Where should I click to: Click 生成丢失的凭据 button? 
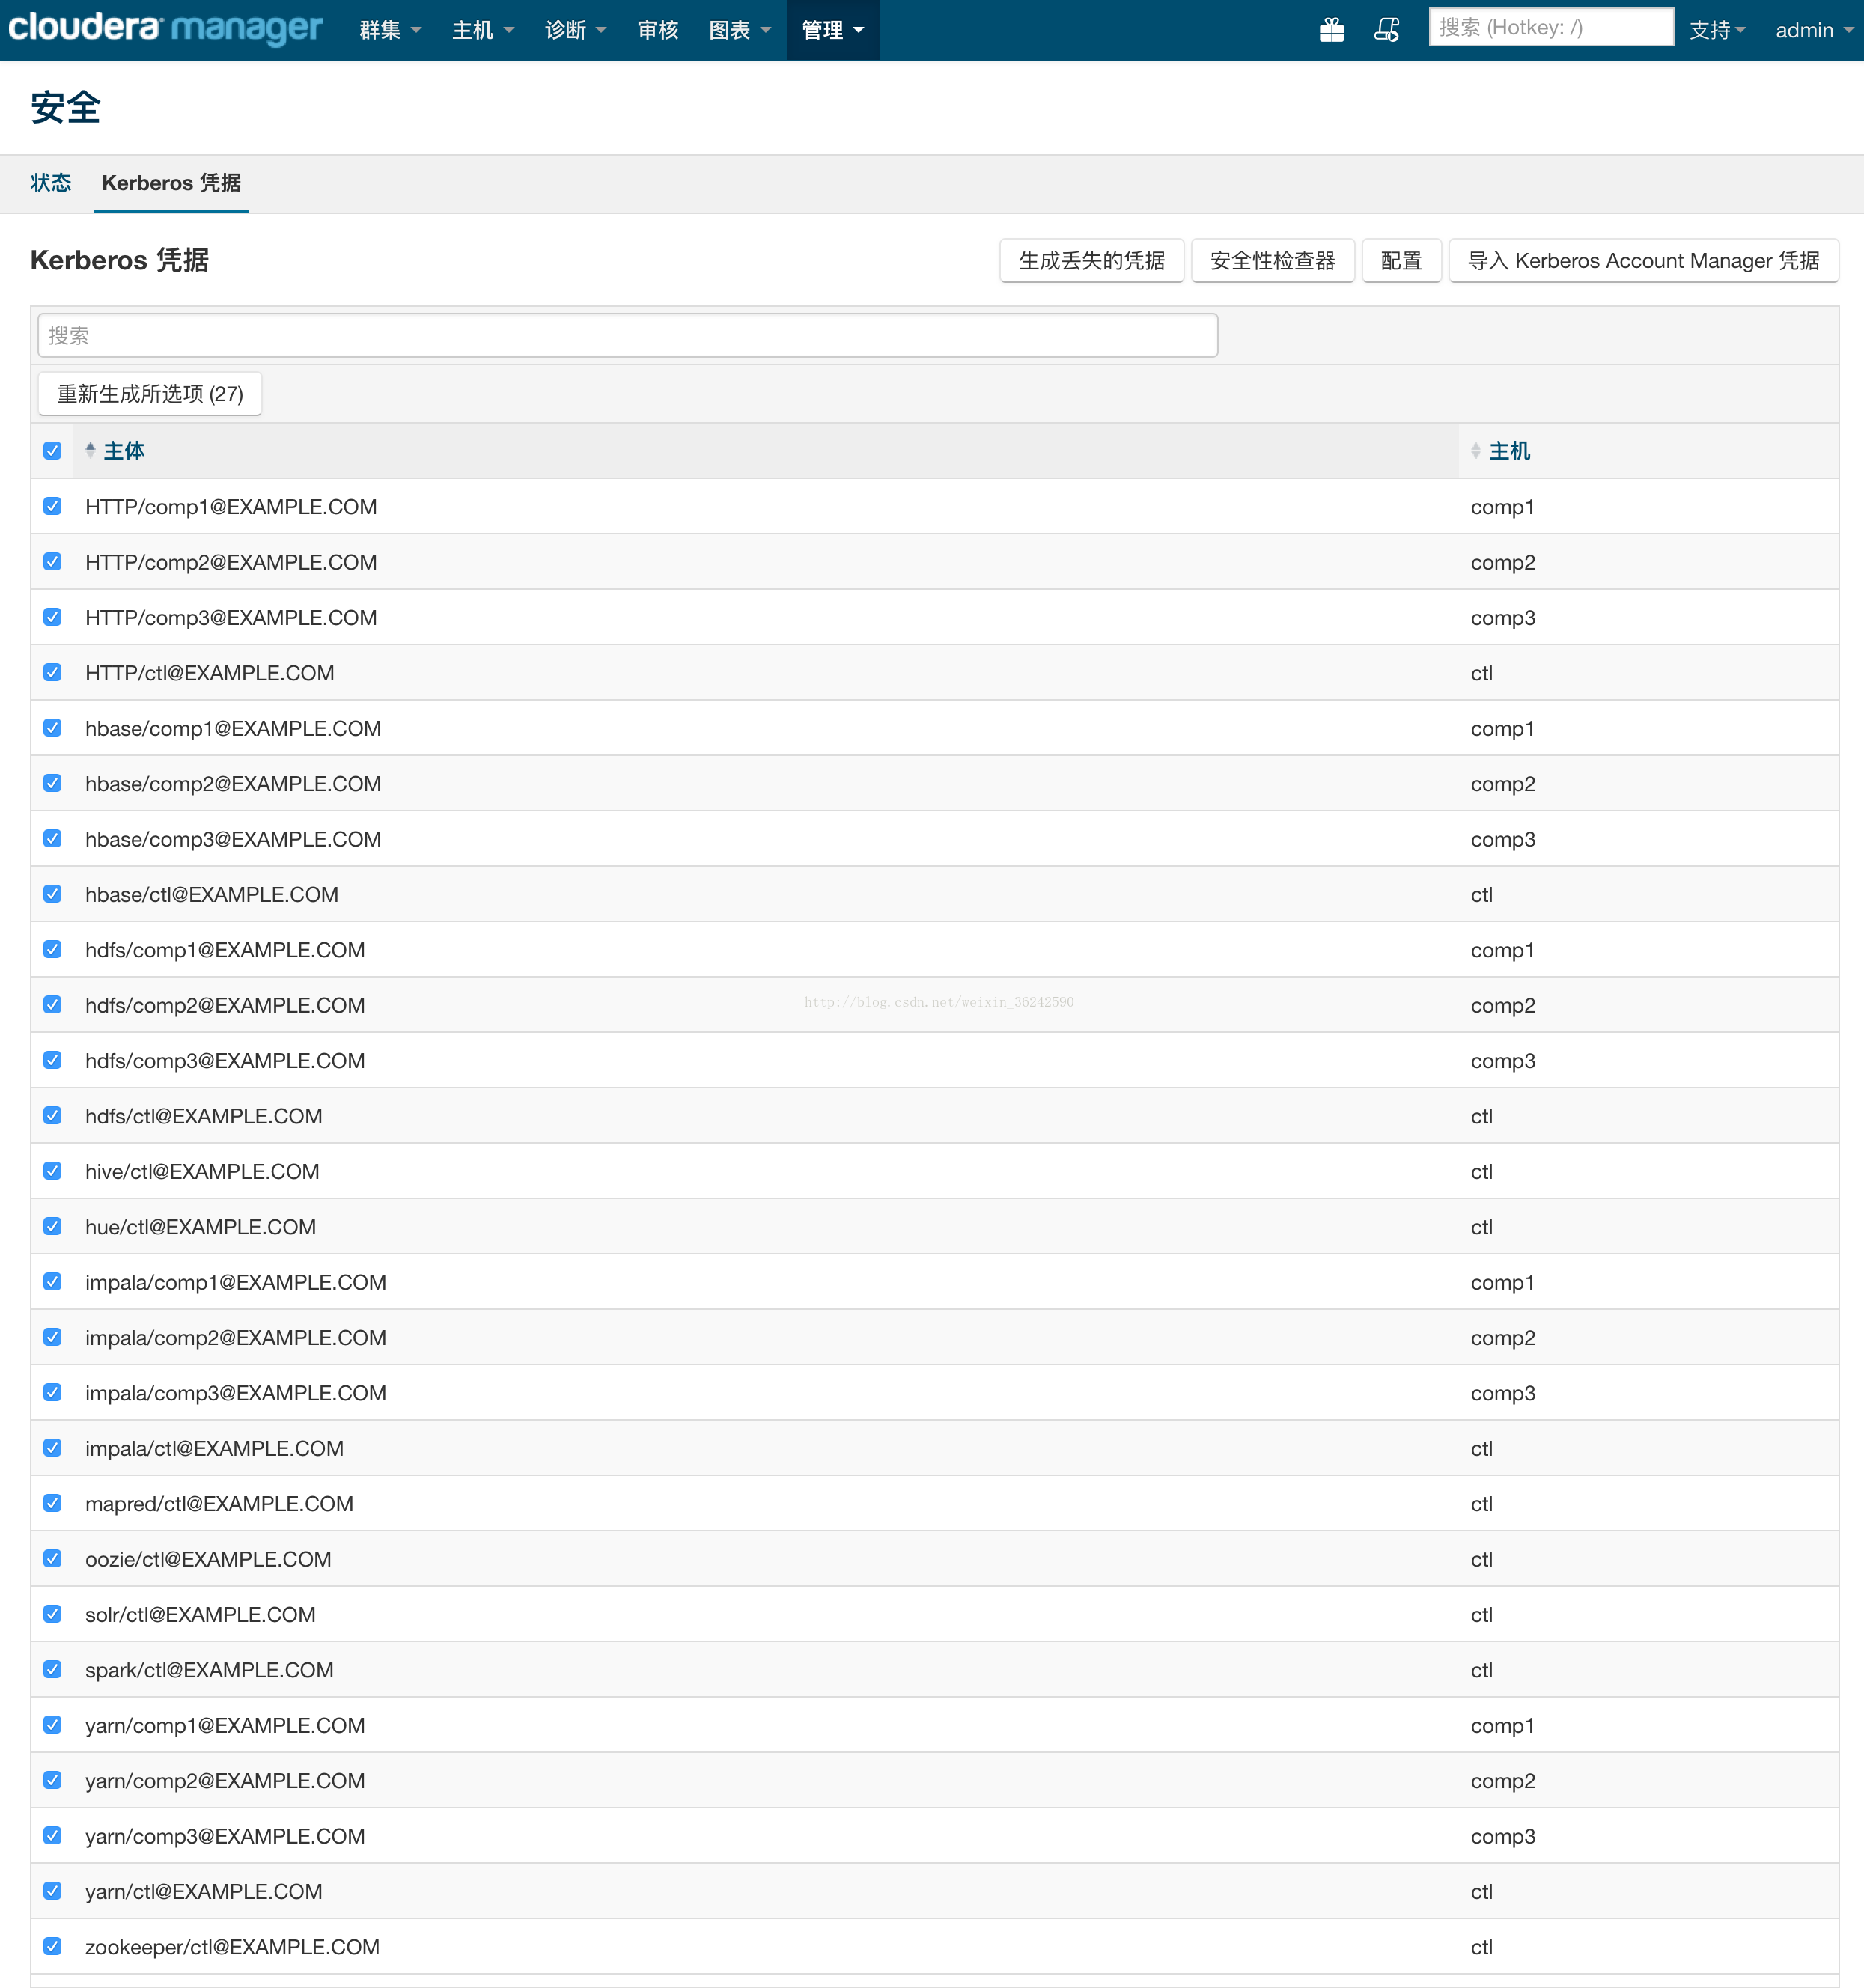(x=1091, y=261)
